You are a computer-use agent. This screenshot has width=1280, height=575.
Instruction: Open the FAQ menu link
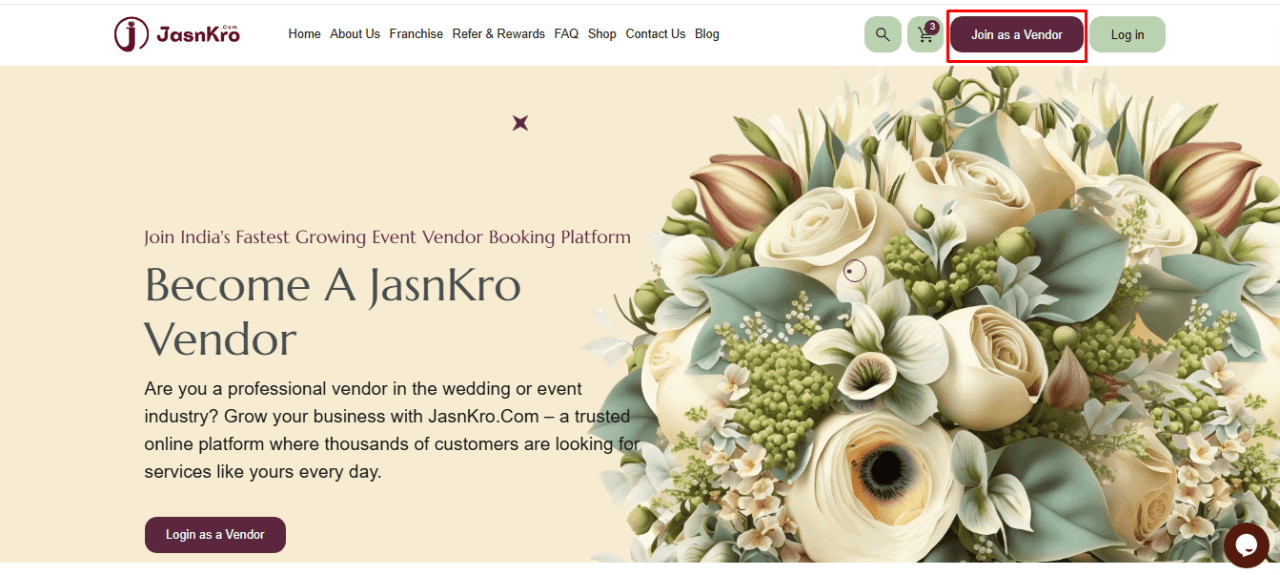tap(566, 34)
